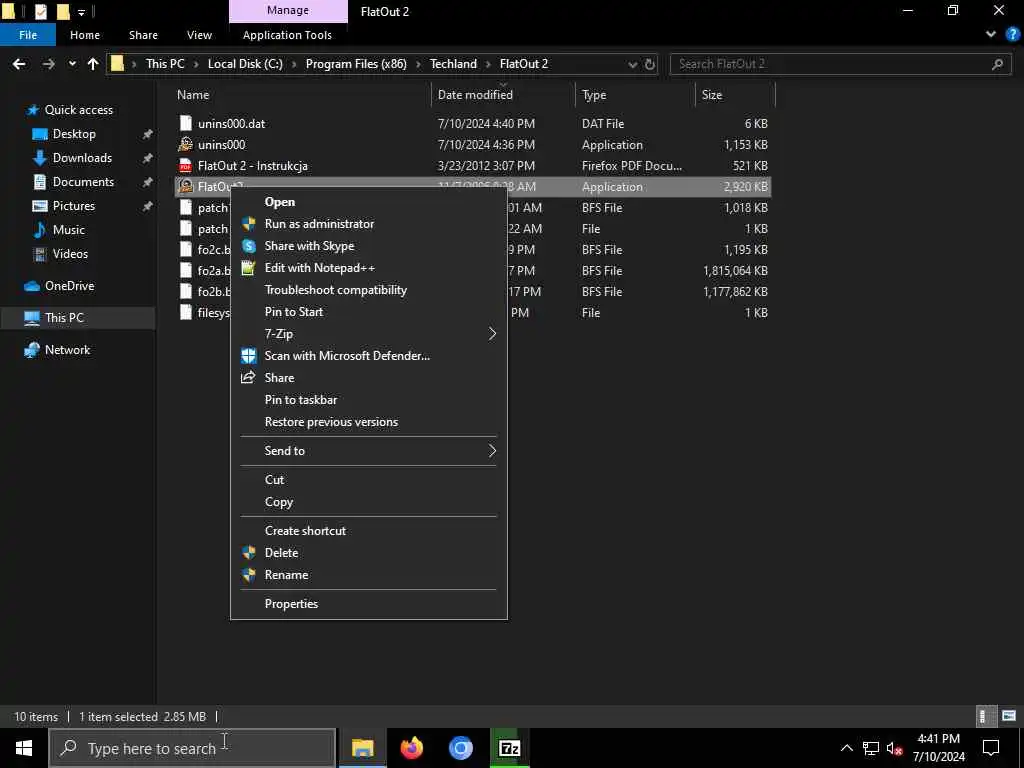Image resolution: width=1024 pixels, height=768 pixels.
Task: Go up one folder level arrow
Action: (x=93, y=64)
